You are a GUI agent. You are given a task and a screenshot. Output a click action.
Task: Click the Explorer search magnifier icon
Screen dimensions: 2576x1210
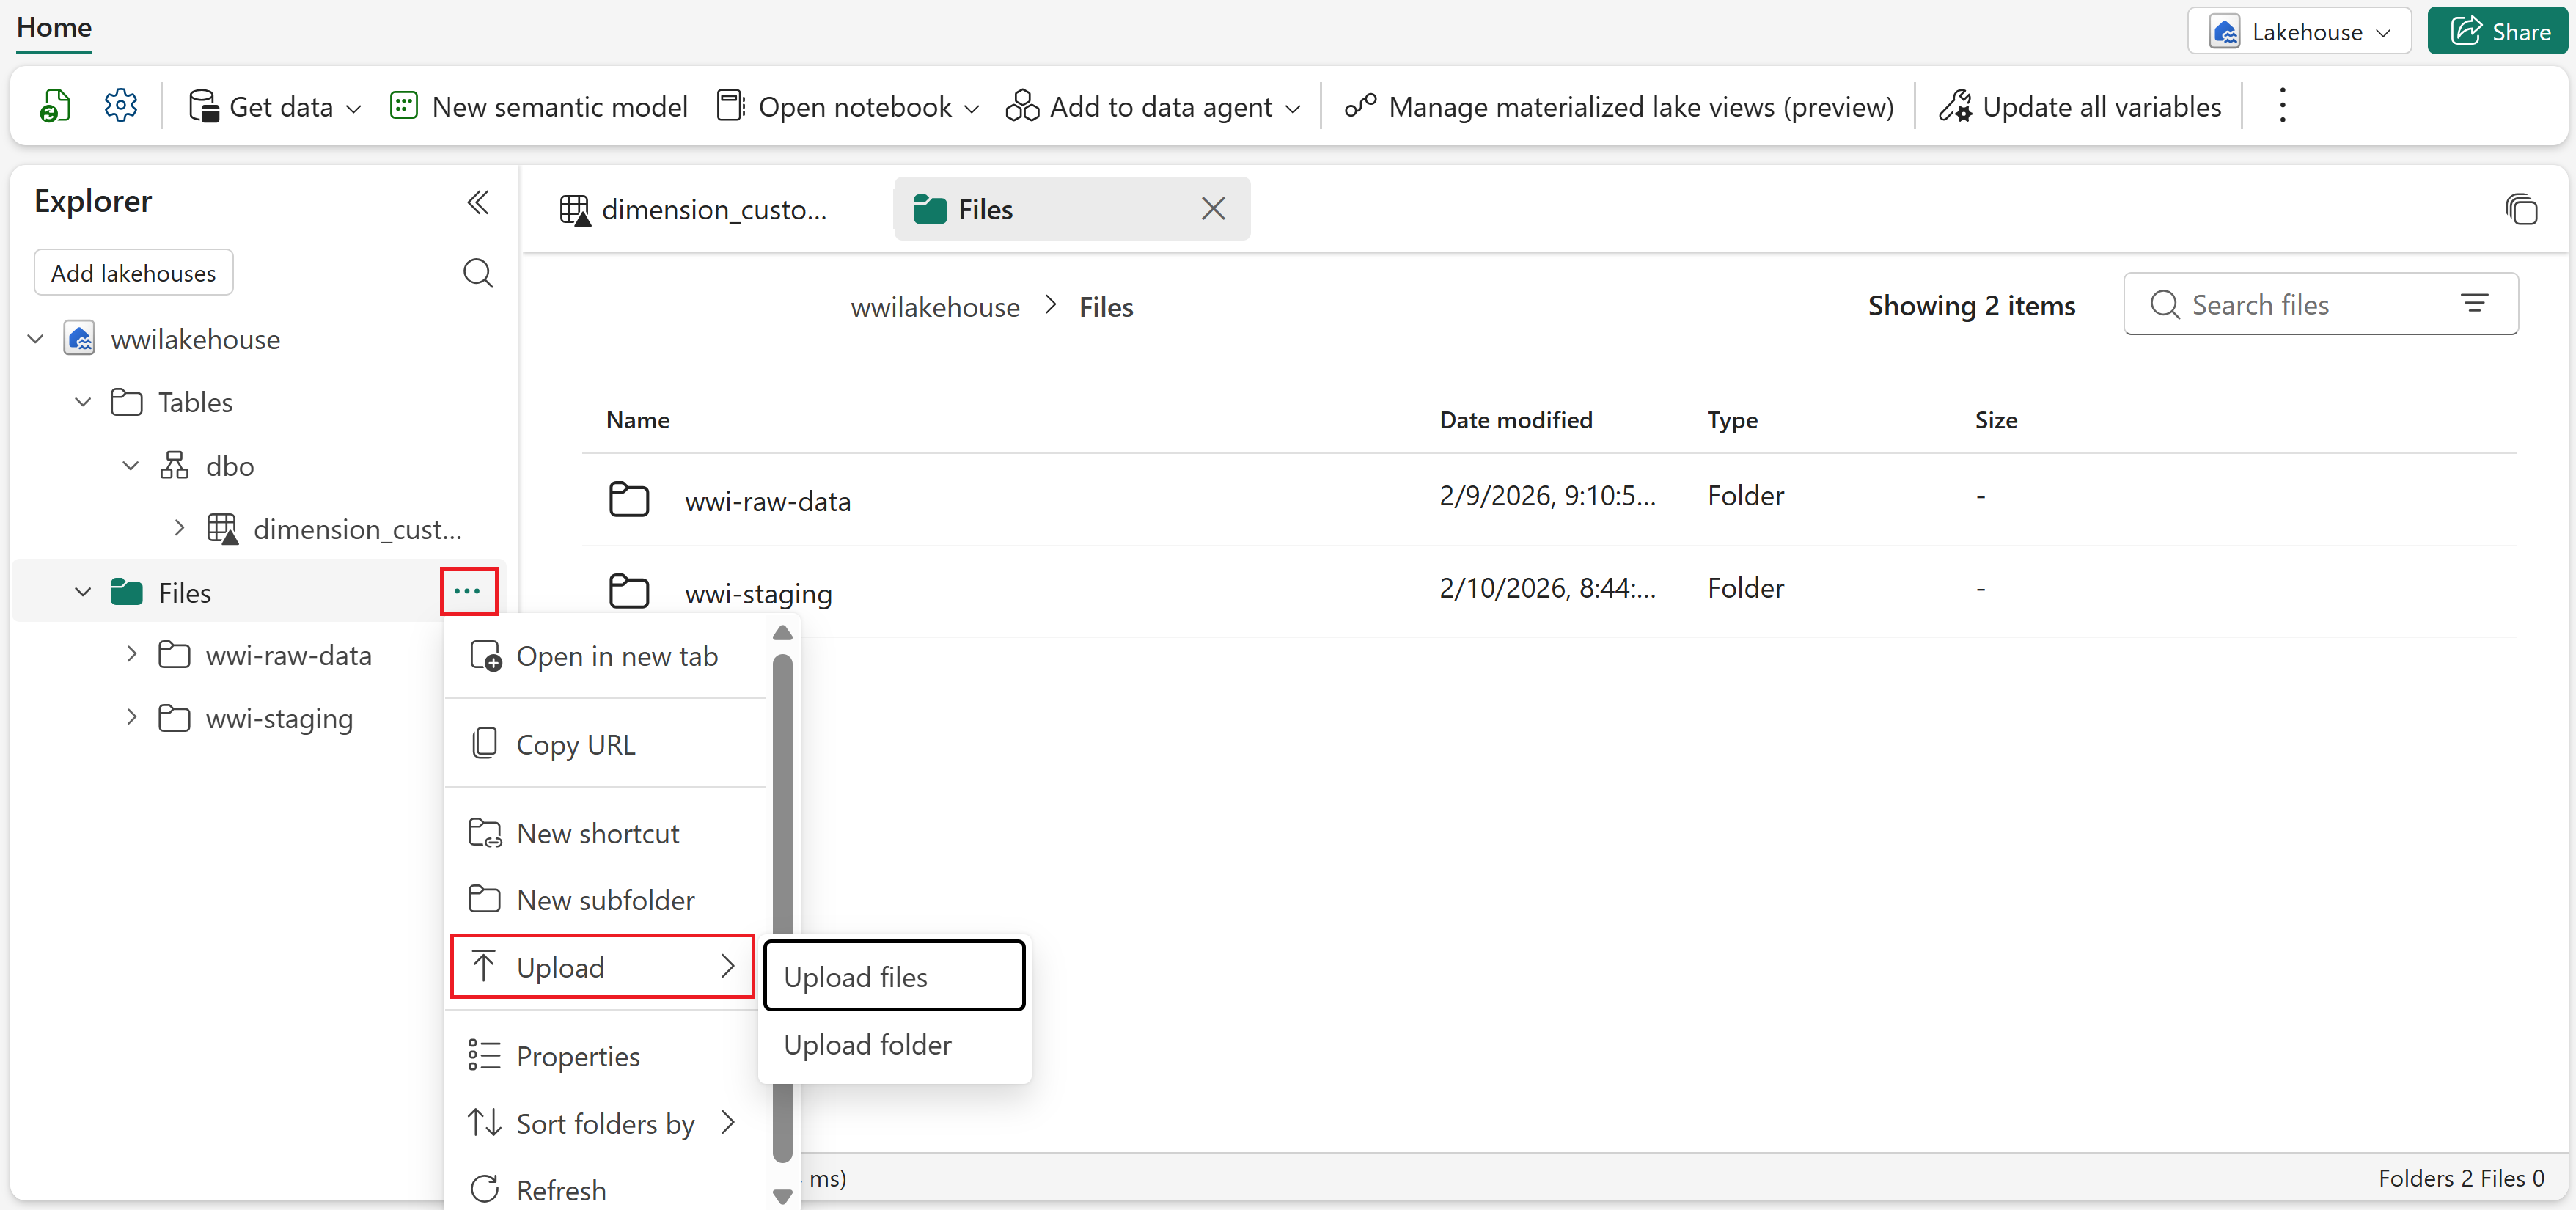point(478,273)
